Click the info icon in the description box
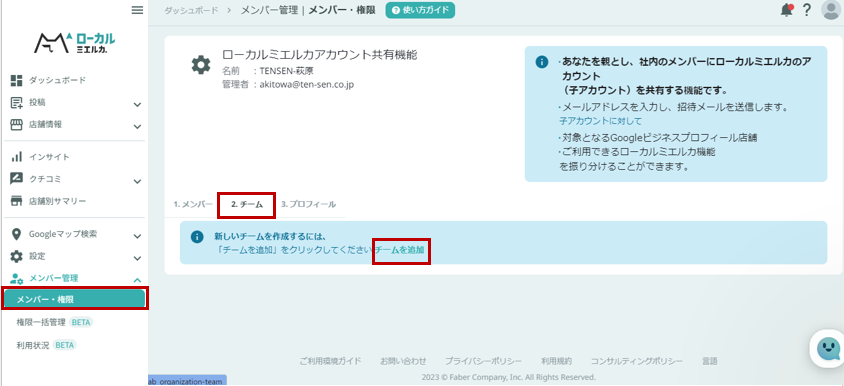Viewport: 844px width, 386px height. pos(542,62)
